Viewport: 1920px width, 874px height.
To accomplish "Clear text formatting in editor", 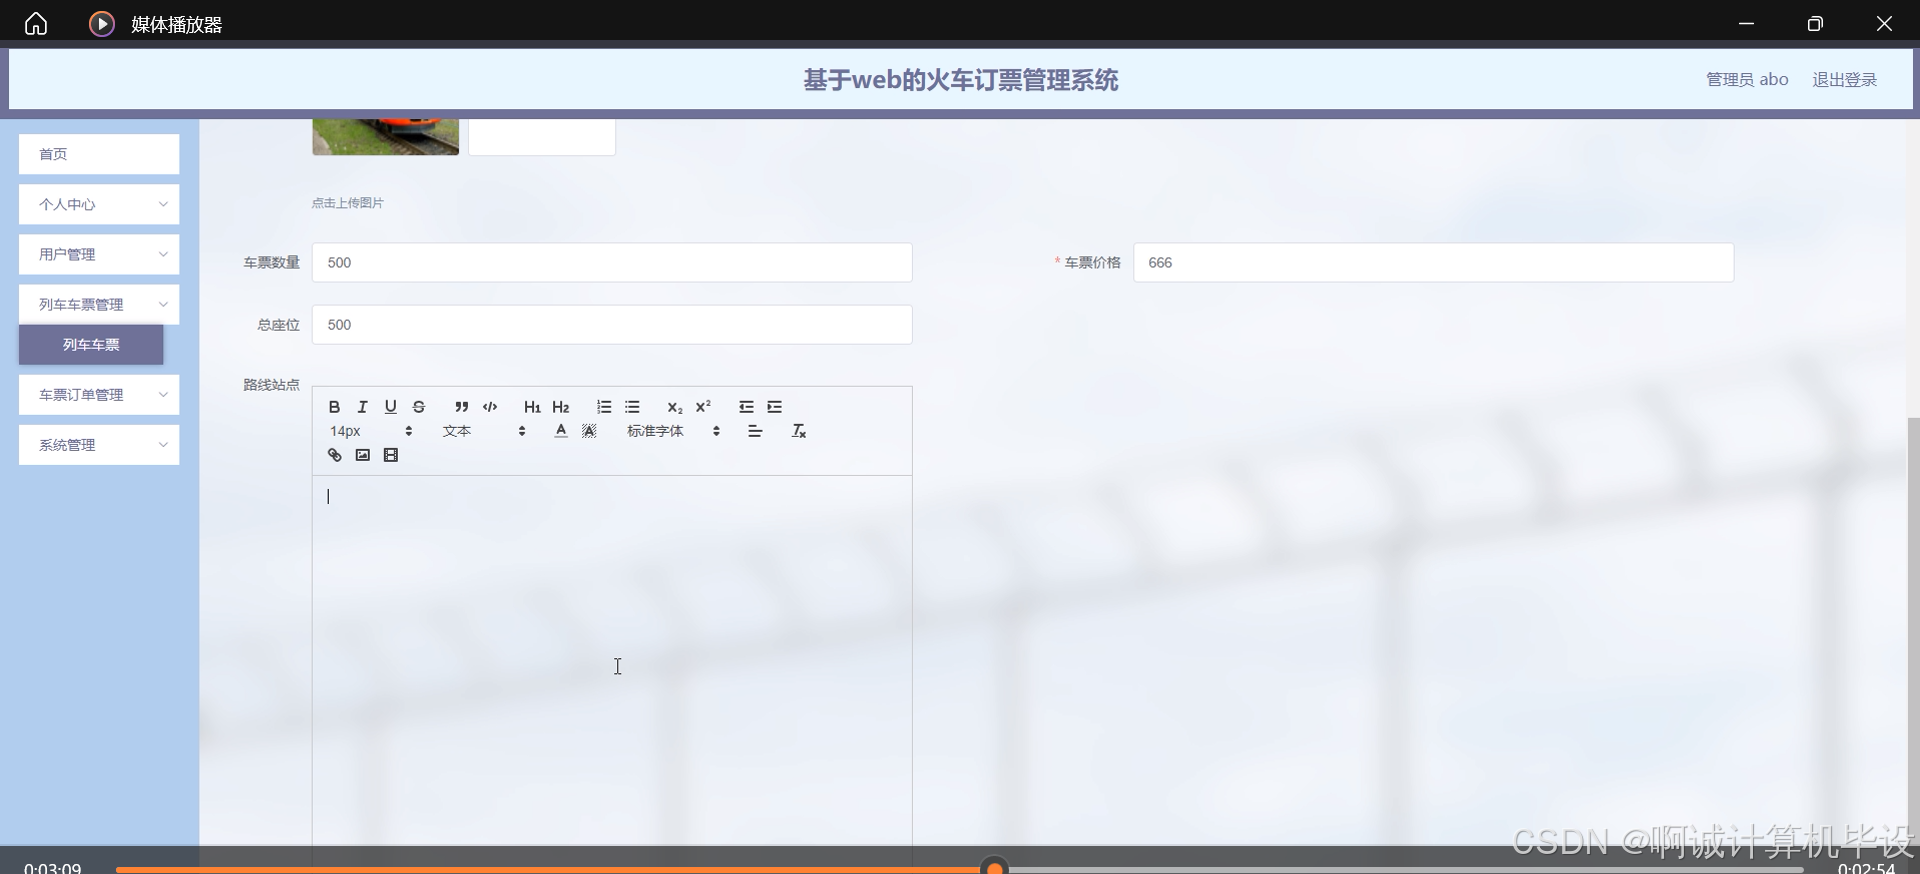I will (798, 431).
